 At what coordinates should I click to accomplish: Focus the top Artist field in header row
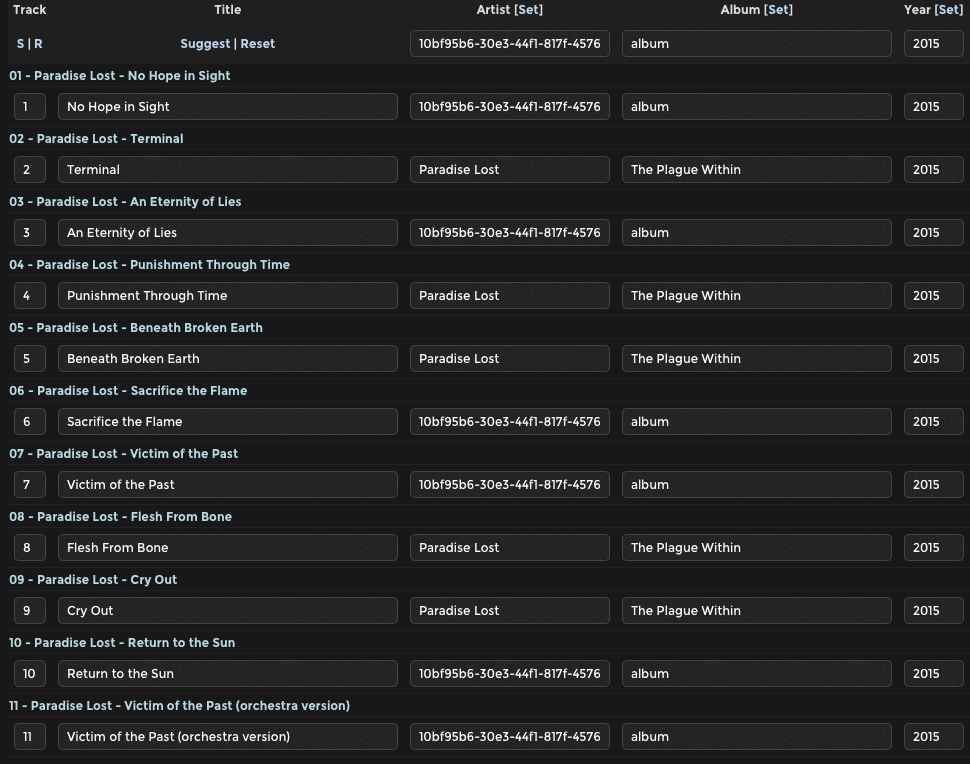point(509,44)
